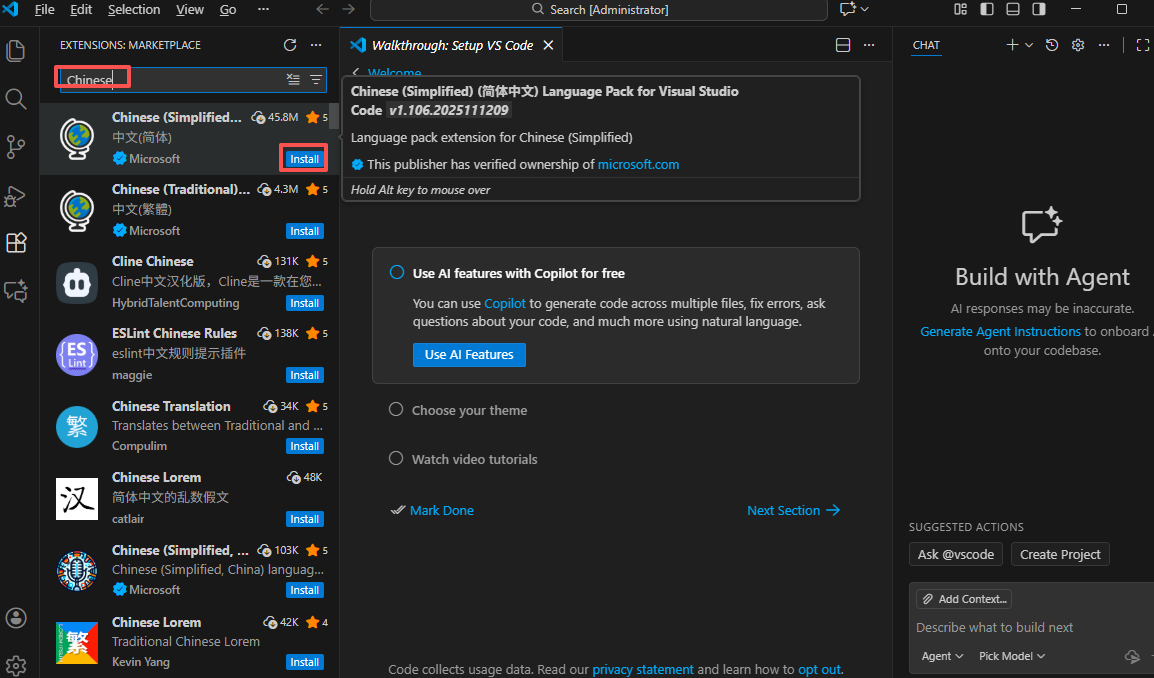This screenshot has height=678, width=1154.
Task: Open chat settings gear icon
Action: (1078, 45)
